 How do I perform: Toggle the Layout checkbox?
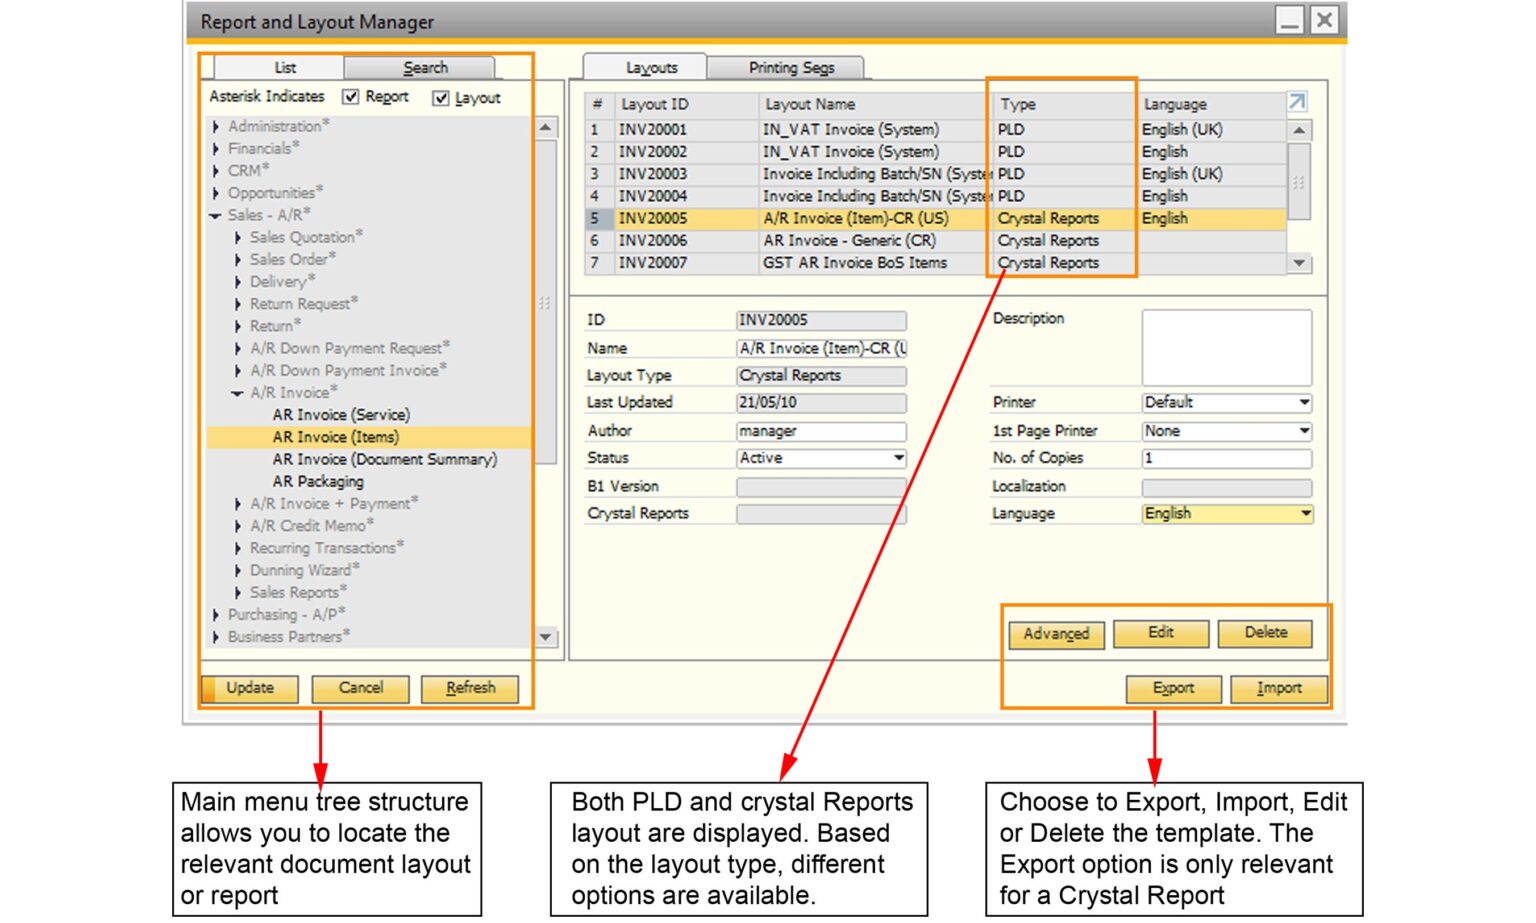pyautogui.click(x=440, y=98)
